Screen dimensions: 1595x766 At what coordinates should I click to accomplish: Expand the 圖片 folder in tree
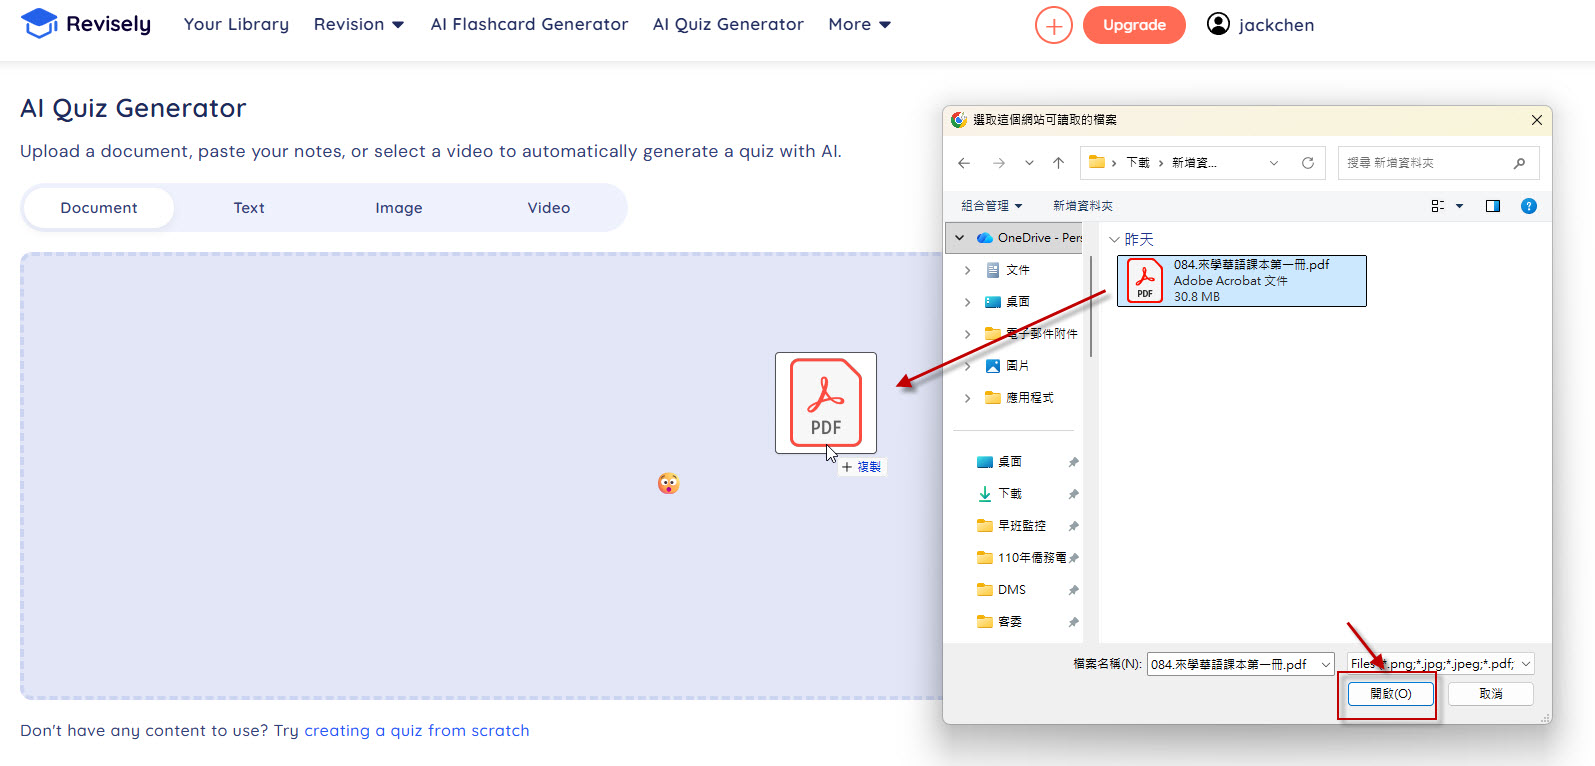[967, 366]
